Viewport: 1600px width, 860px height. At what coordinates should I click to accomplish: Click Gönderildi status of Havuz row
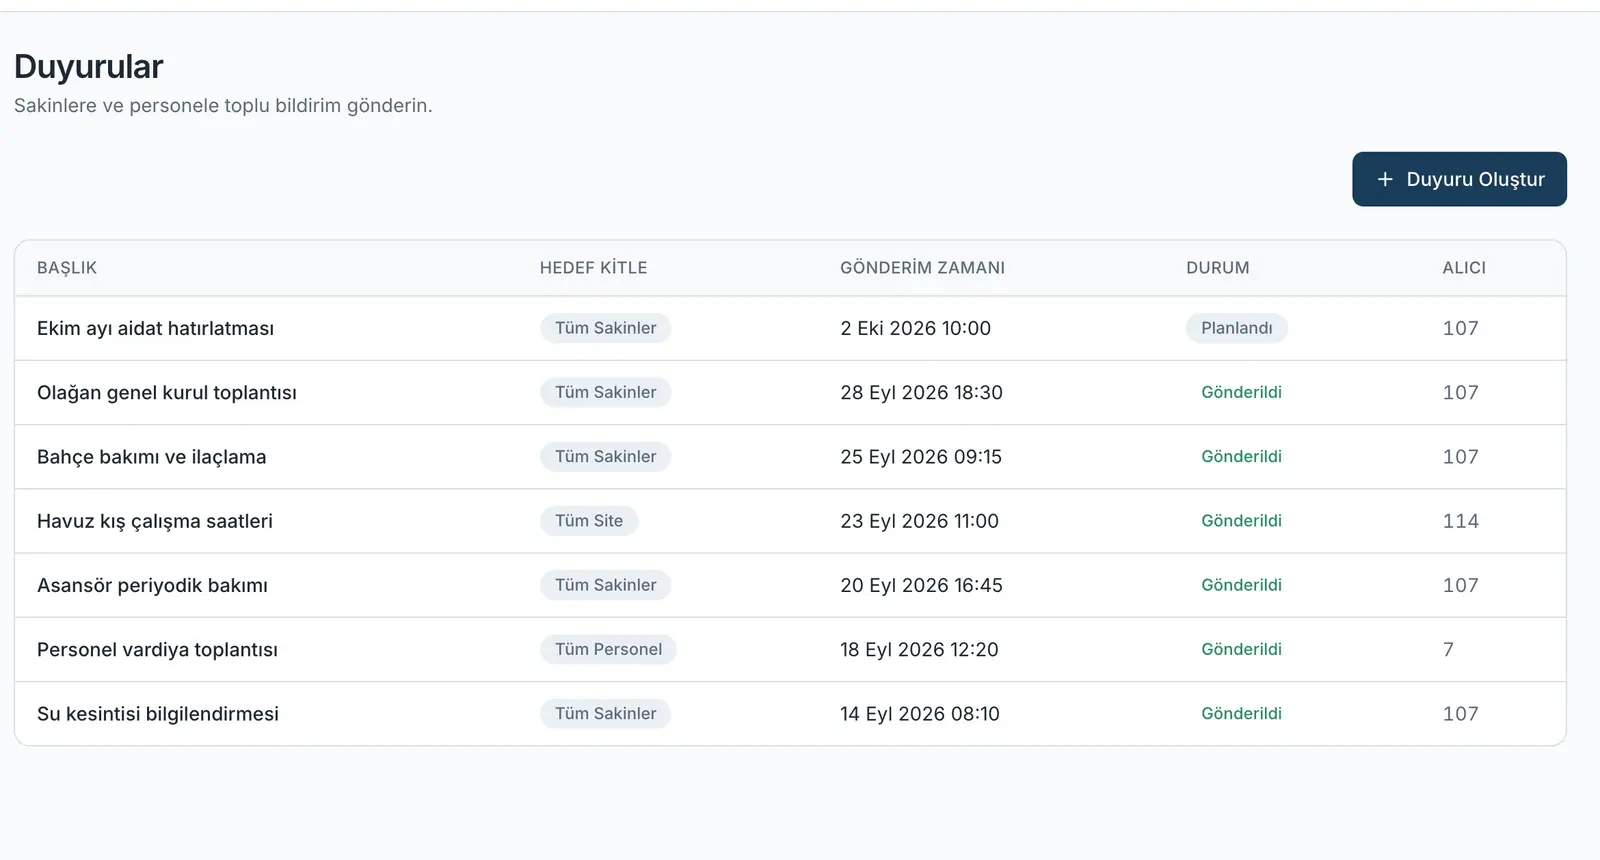(1241, 521)
